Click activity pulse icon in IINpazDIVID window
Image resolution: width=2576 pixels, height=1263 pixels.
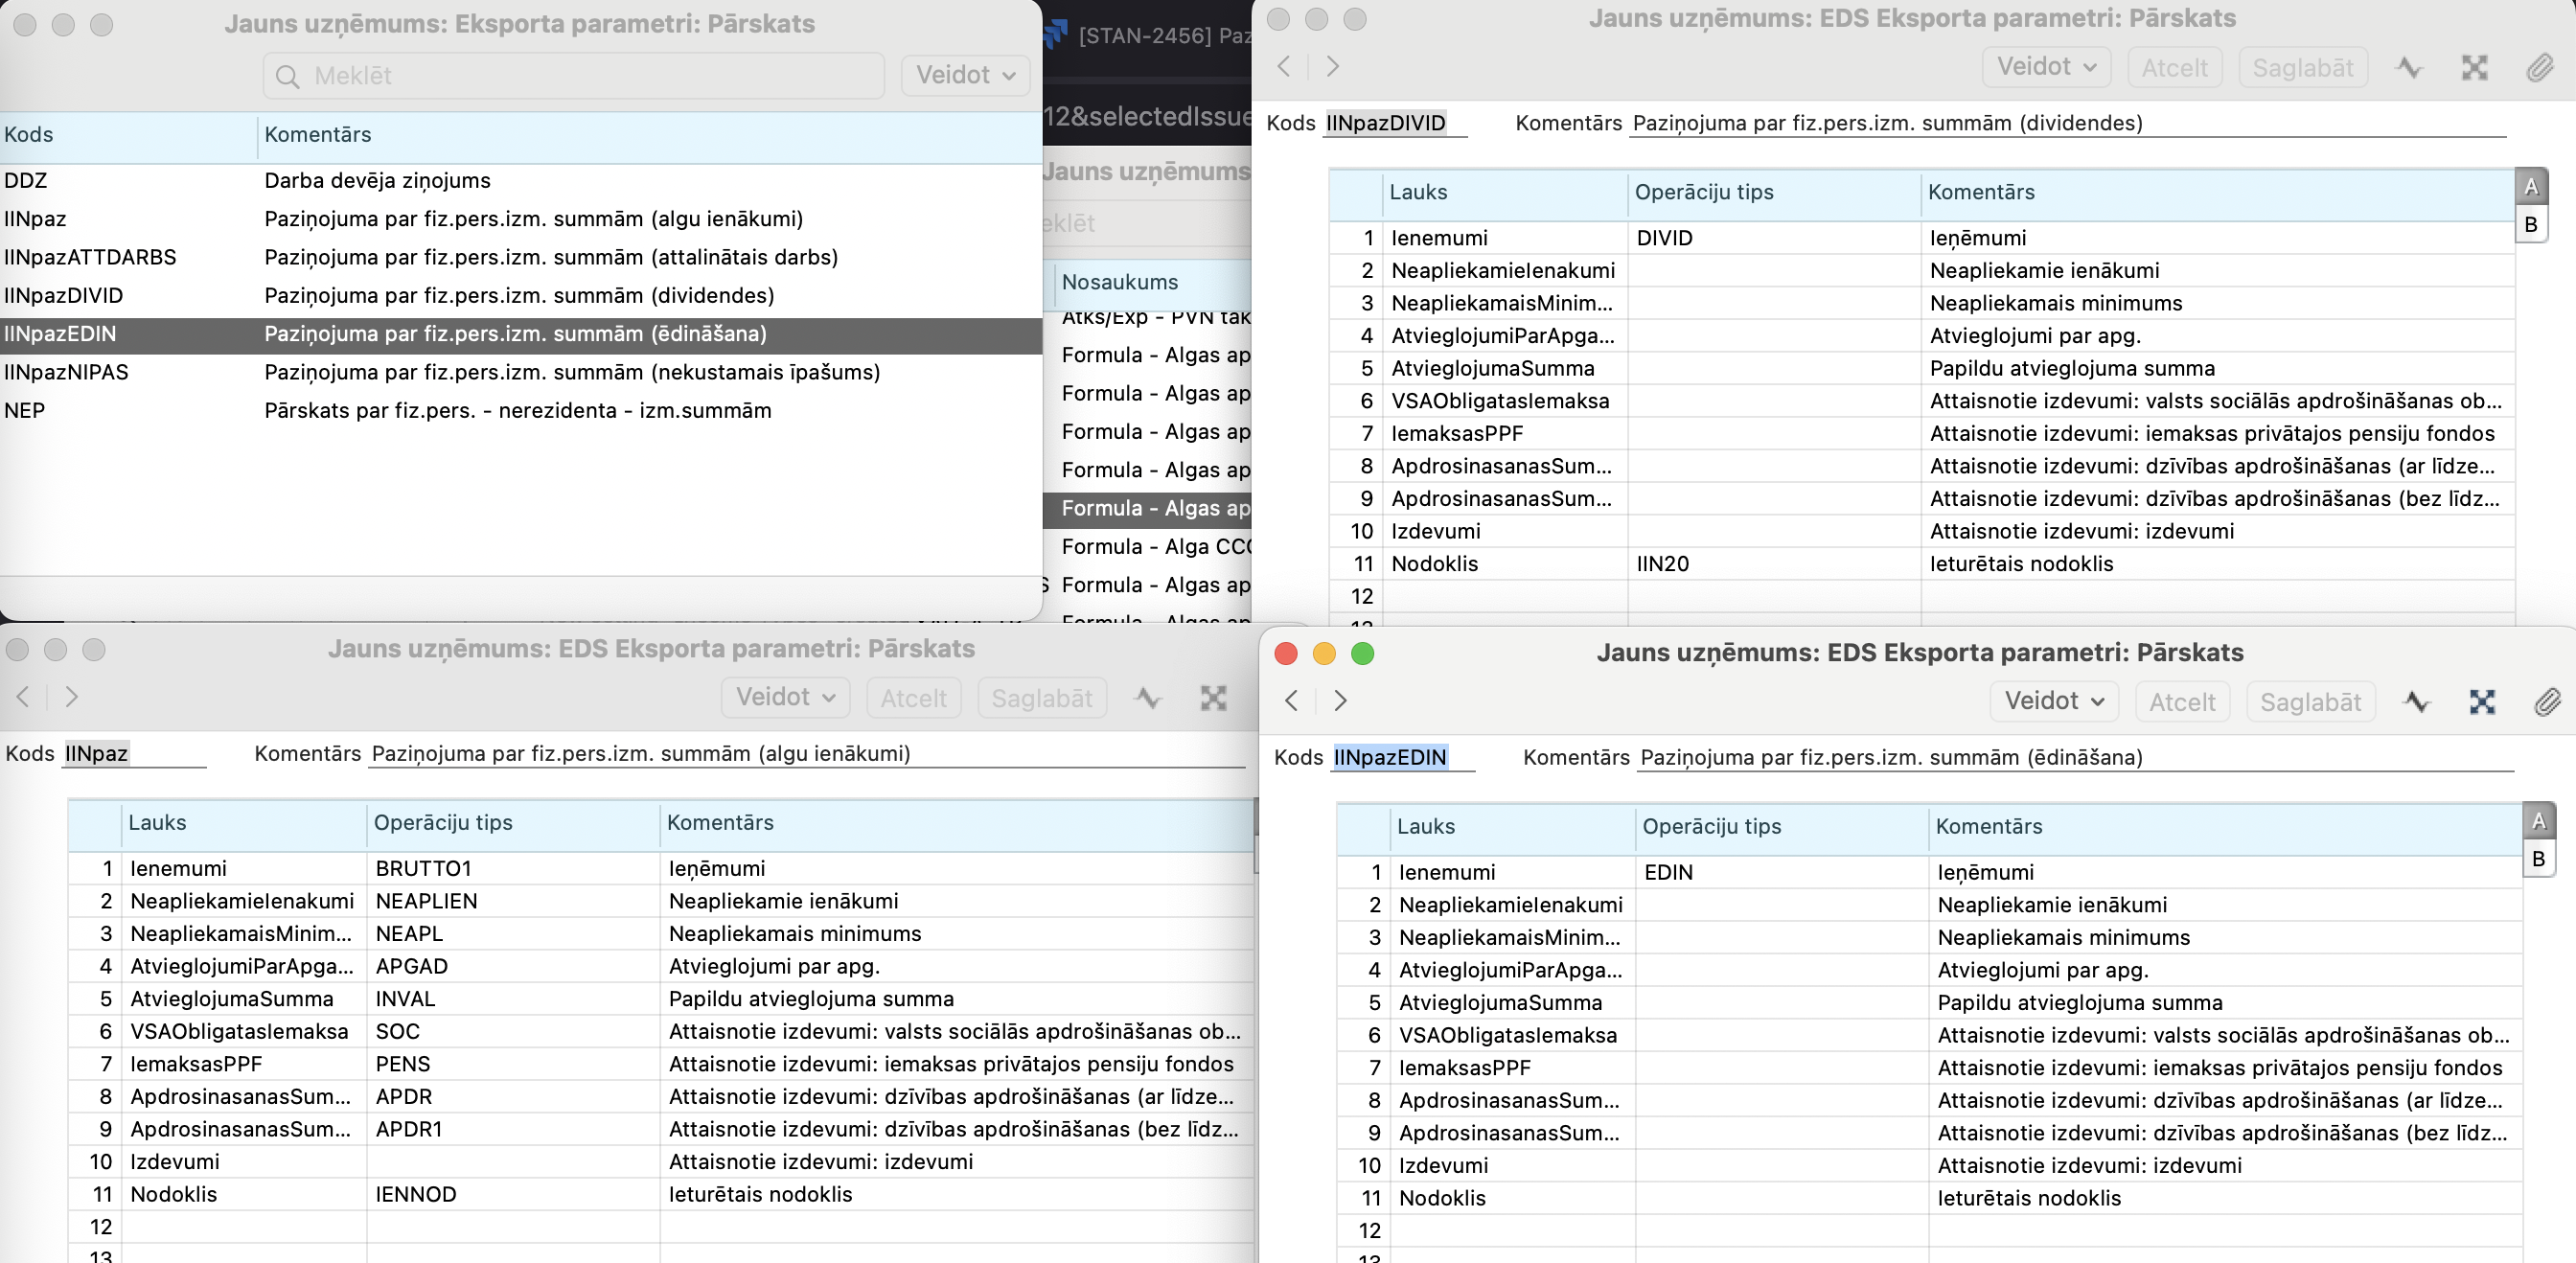(x=2408, y=68)
